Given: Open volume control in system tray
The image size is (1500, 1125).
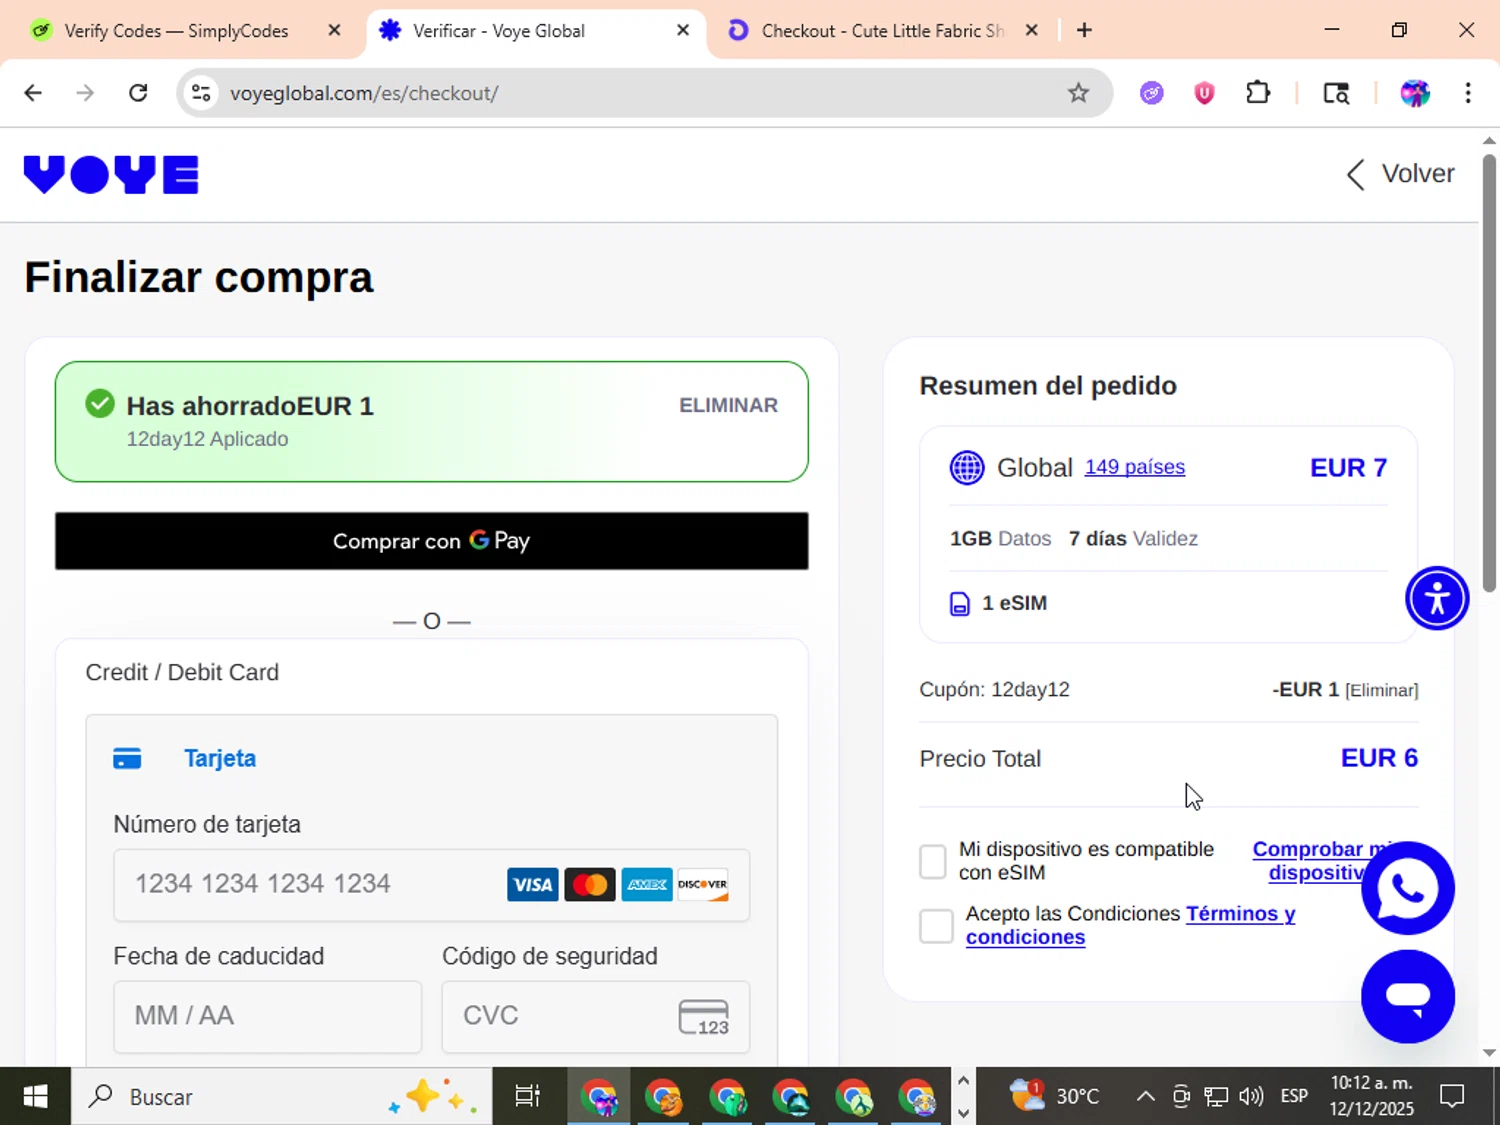Looking at the screenshot, I should click(1251, 1097).
